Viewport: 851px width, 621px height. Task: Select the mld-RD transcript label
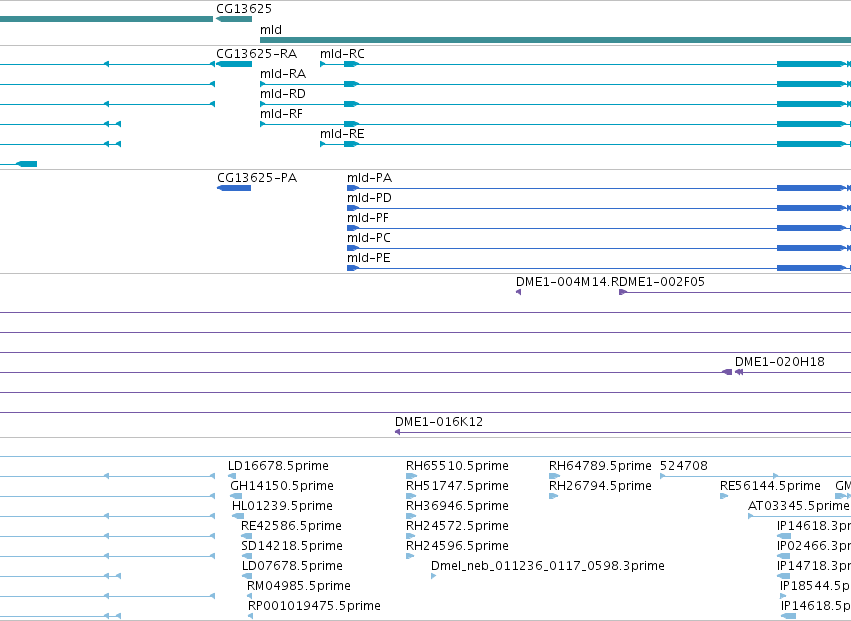[283, 94]
